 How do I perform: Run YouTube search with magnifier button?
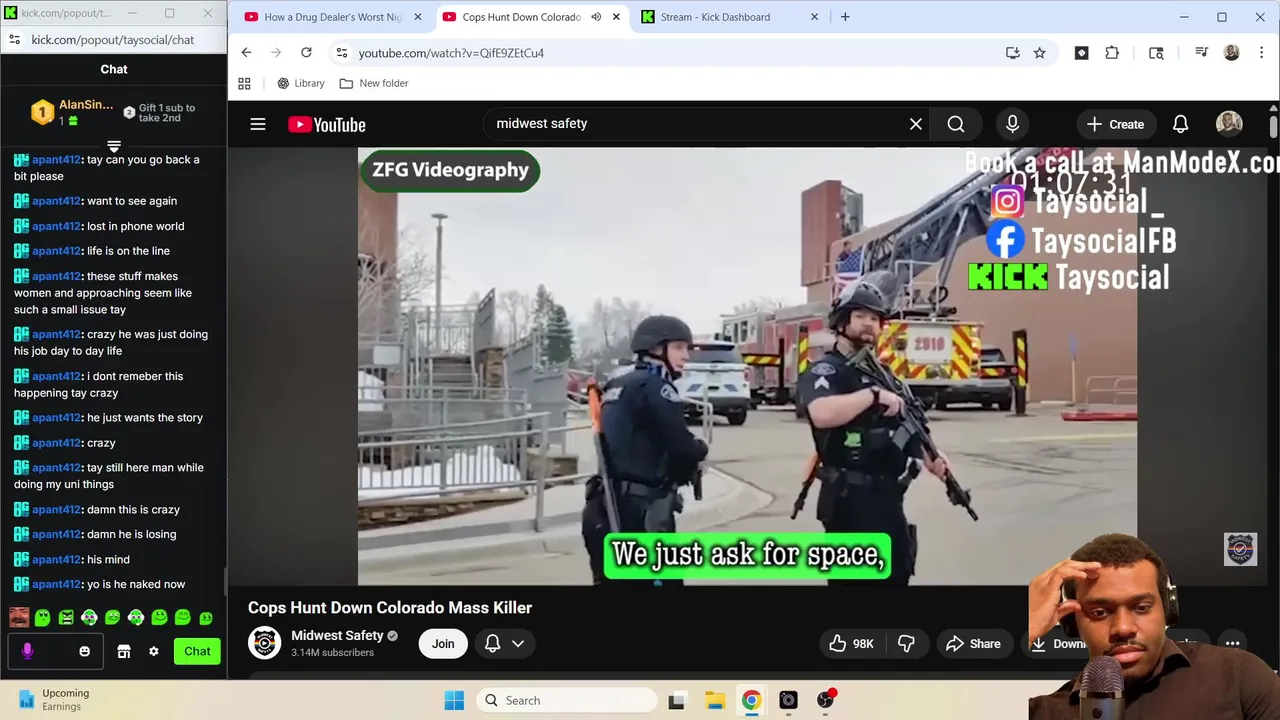(956, 124)
